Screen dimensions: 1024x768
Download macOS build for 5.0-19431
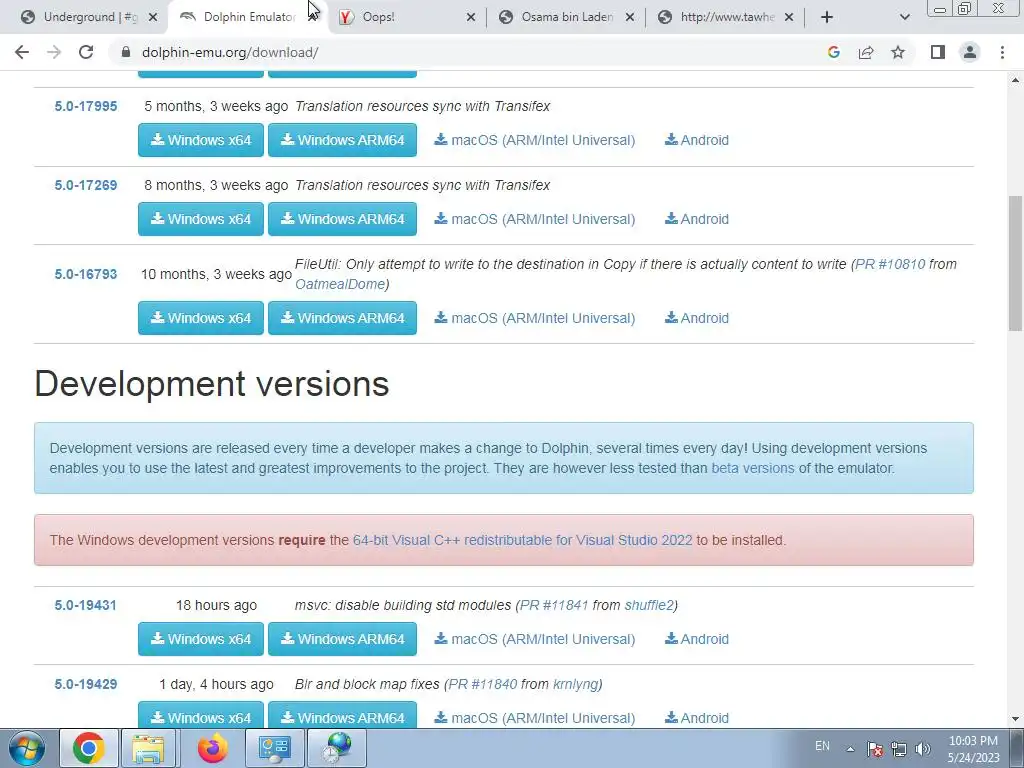(x=535, y=639)
